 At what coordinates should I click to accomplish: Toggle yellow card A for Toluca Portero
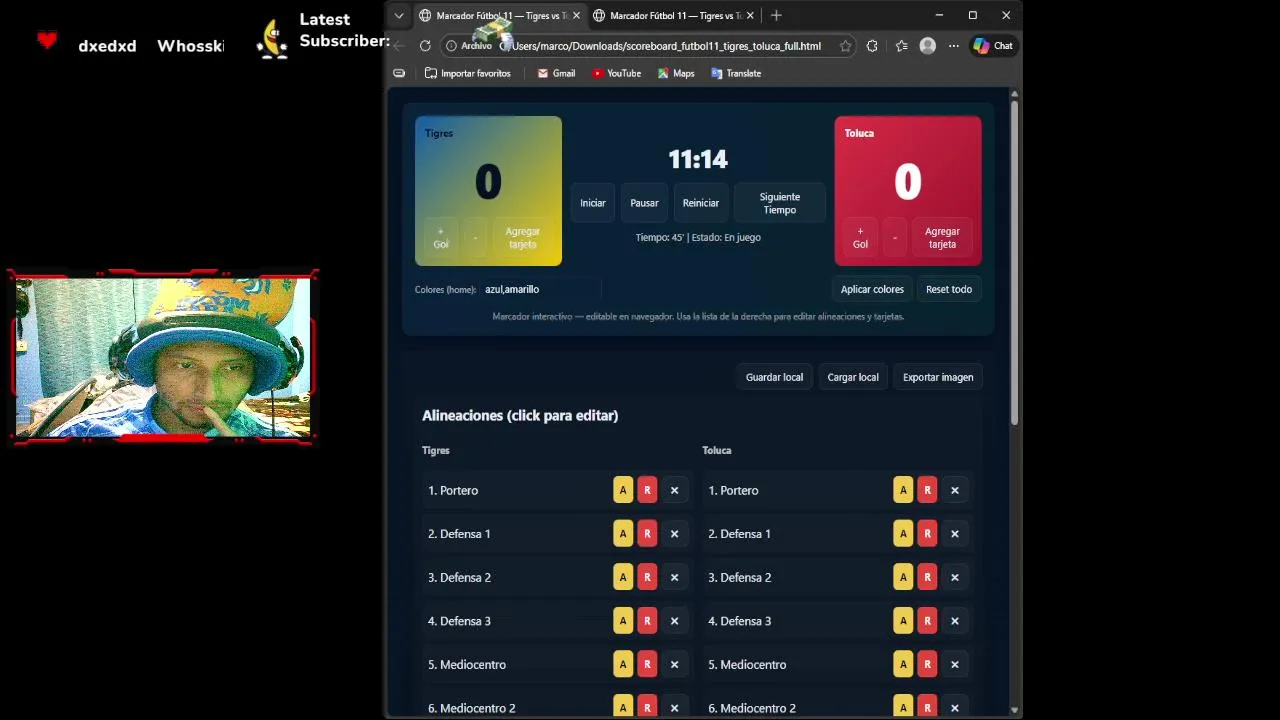pos(903,490)
